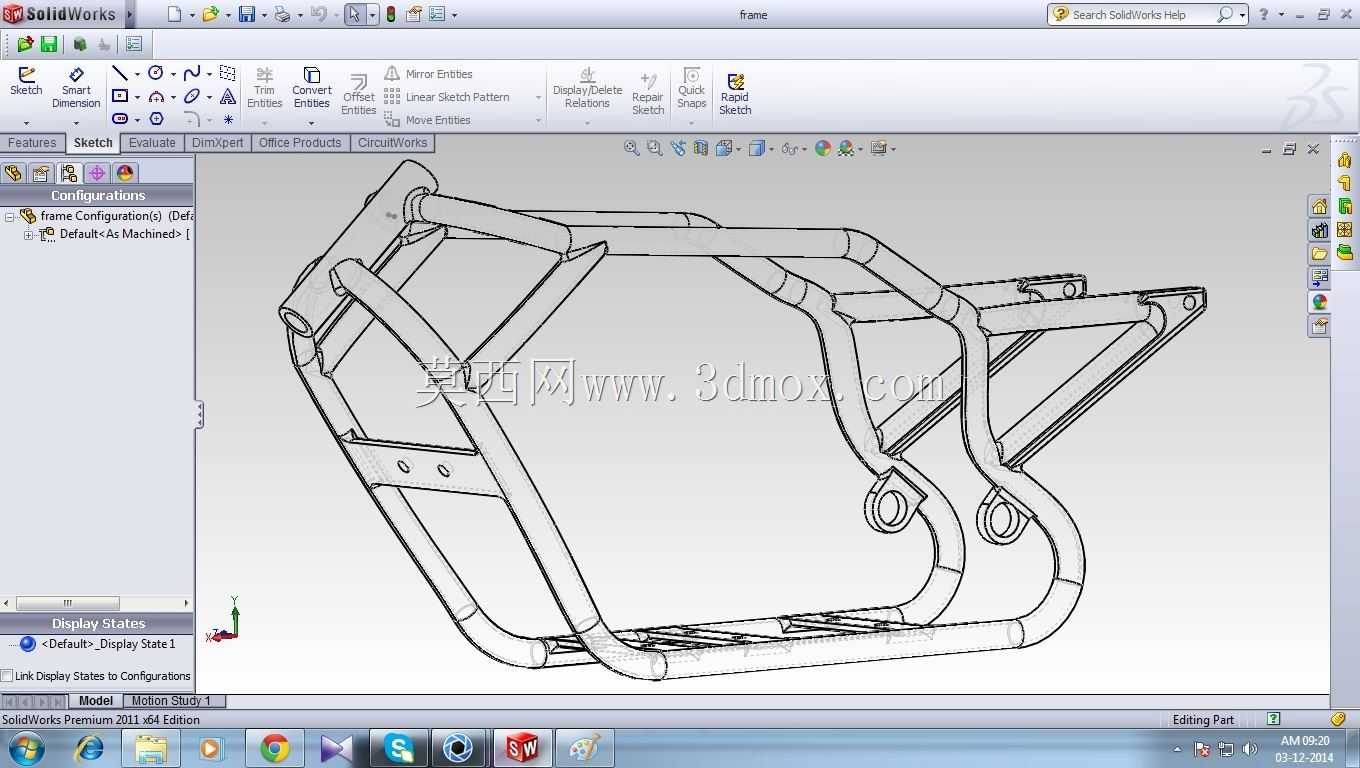
Task: Select the Smart Dimension tool
Action: point(76,88)
